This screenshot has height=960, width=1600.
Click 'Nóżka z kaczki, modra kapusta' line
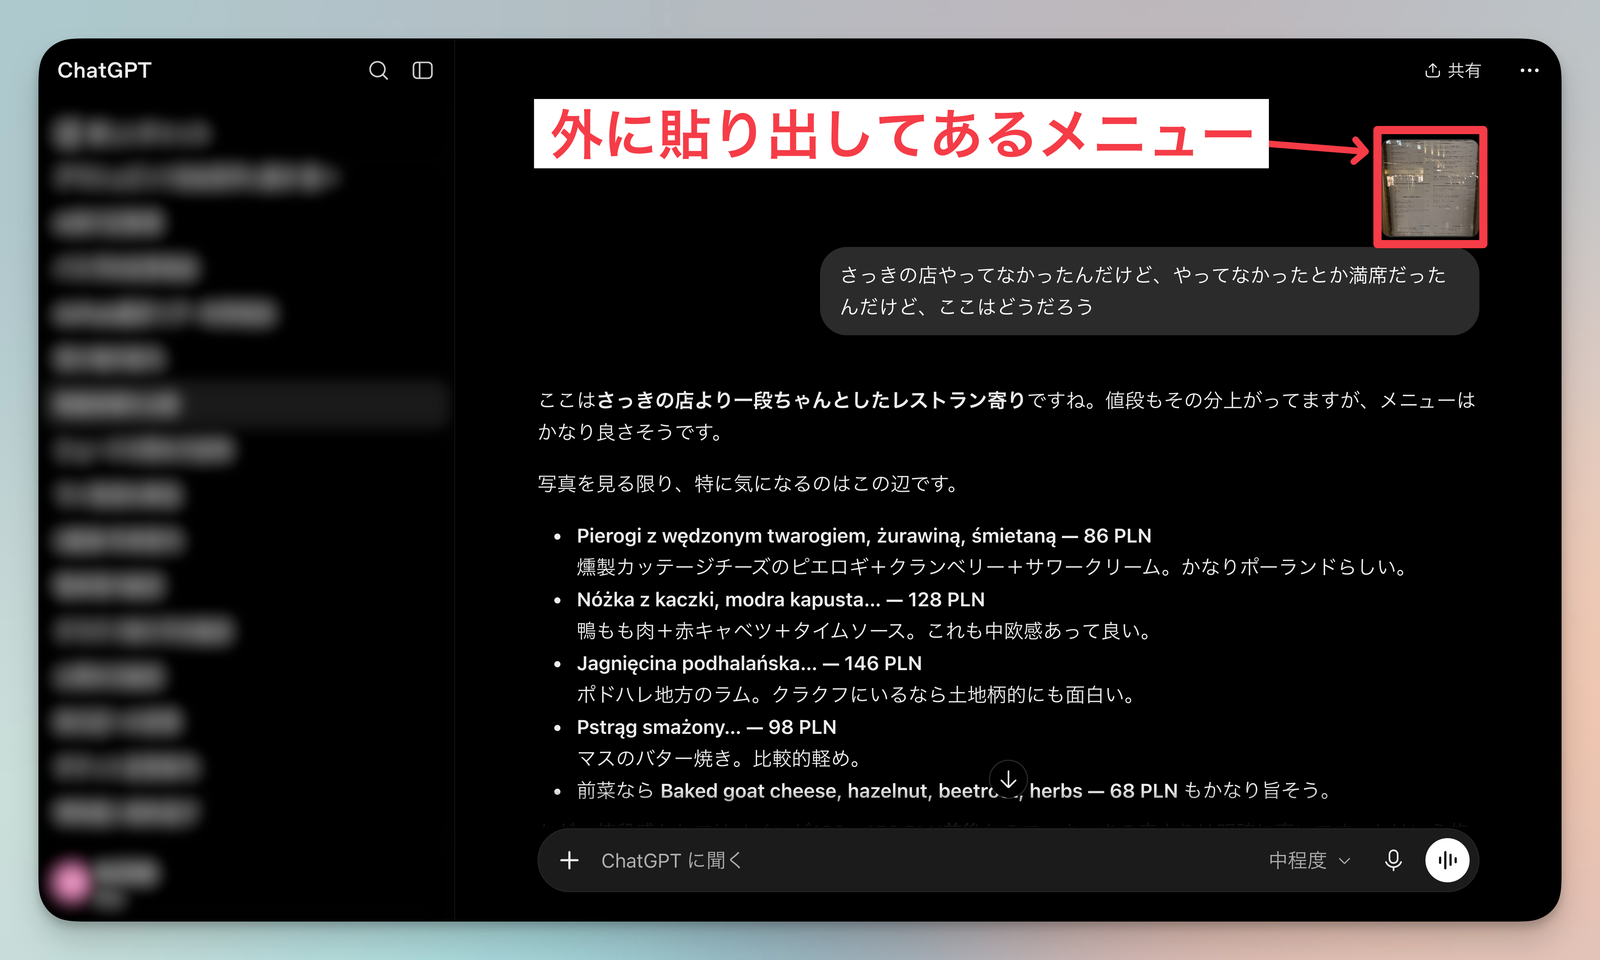pyautogui.click(x=780, y=600)
